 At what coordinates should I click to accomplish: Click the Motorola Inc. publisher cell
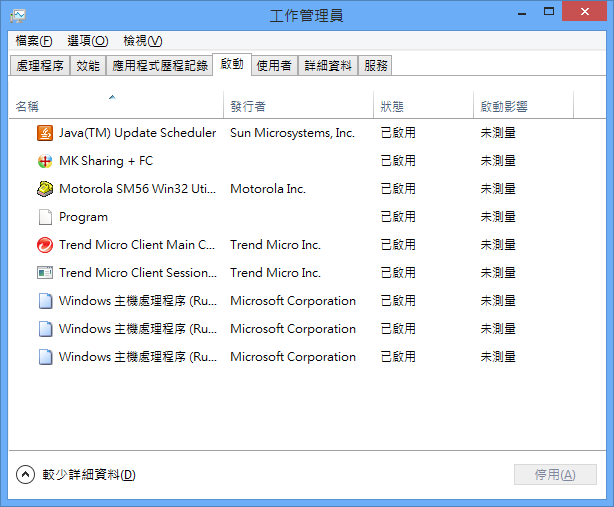[x=268, y=189]
